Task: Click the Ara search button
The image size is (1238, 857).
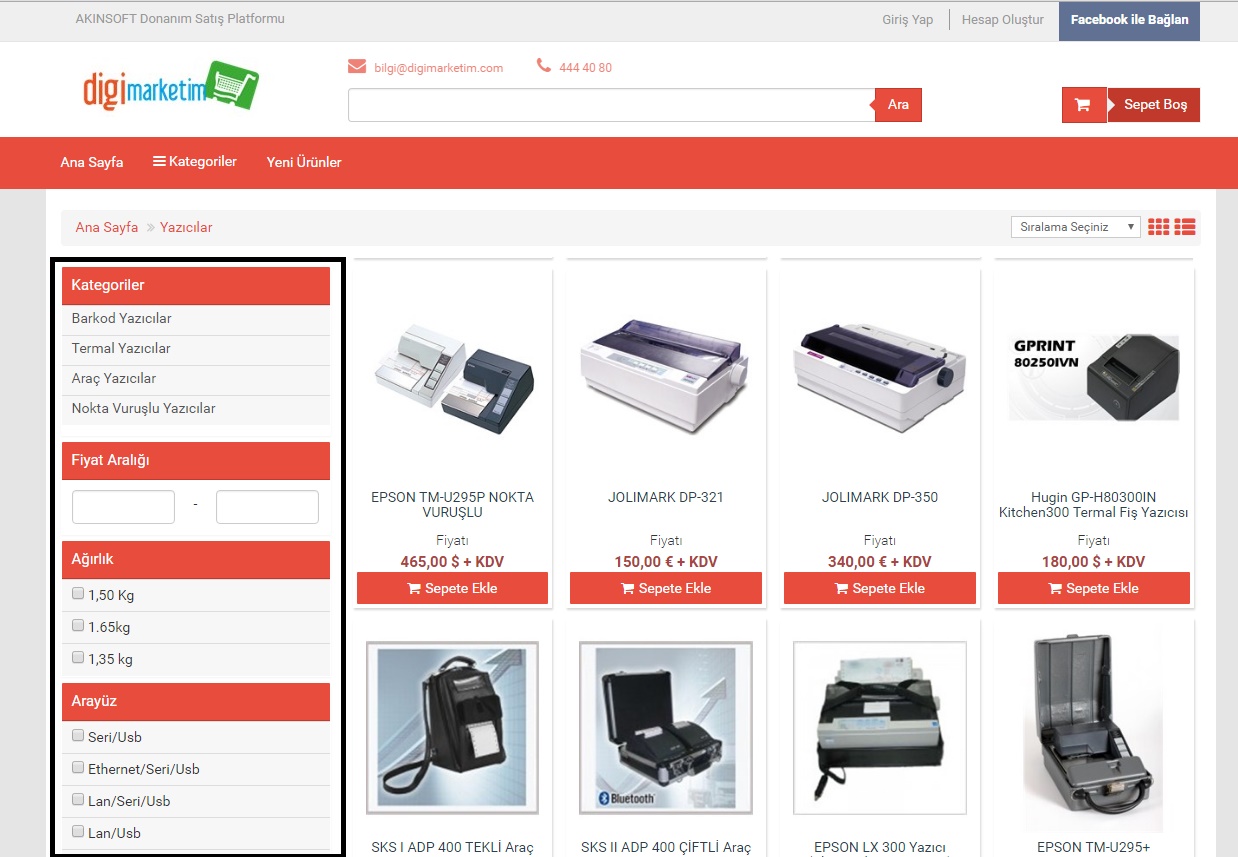Action: click(x=898, y=105)
